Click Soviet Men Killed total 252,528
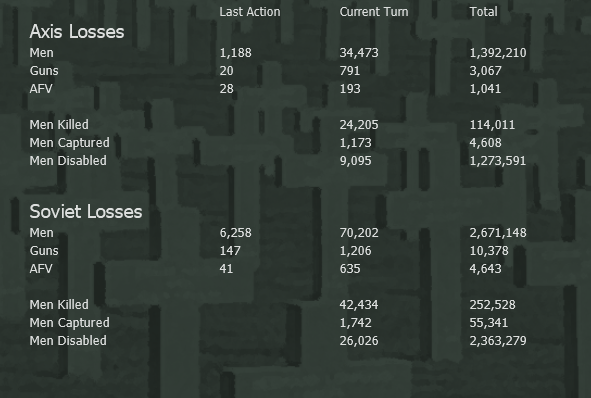The height and width of the screenshot is (398, 591). (x=492, y=305)
